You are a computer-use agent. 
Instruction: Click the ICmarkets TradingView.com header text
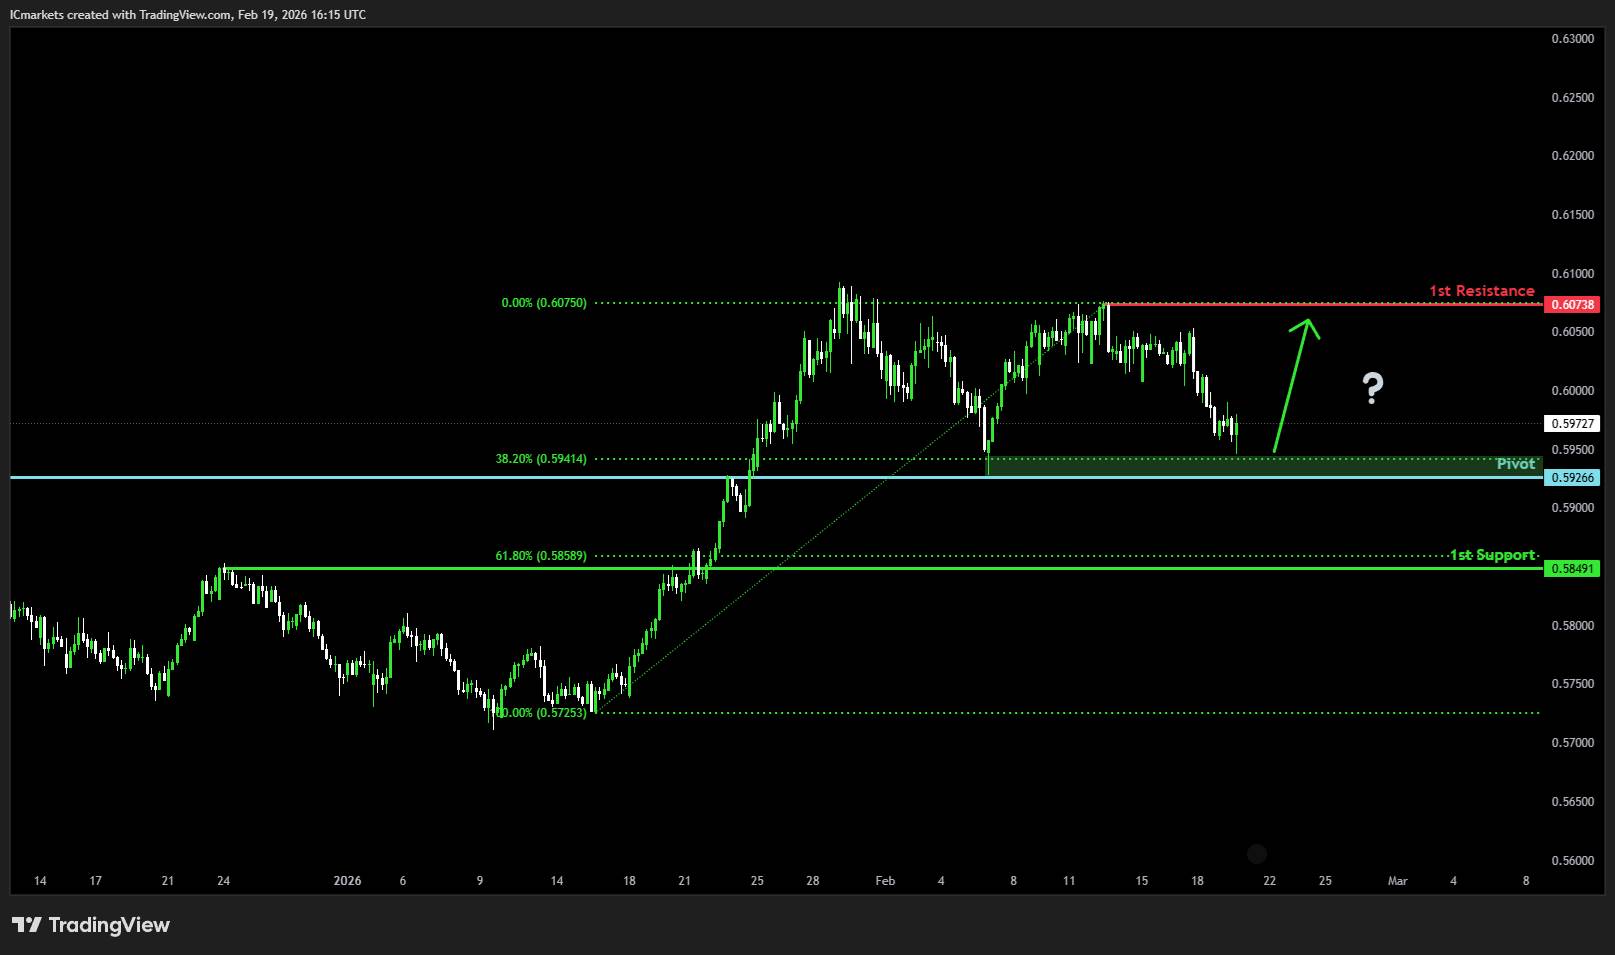point(188,14)
